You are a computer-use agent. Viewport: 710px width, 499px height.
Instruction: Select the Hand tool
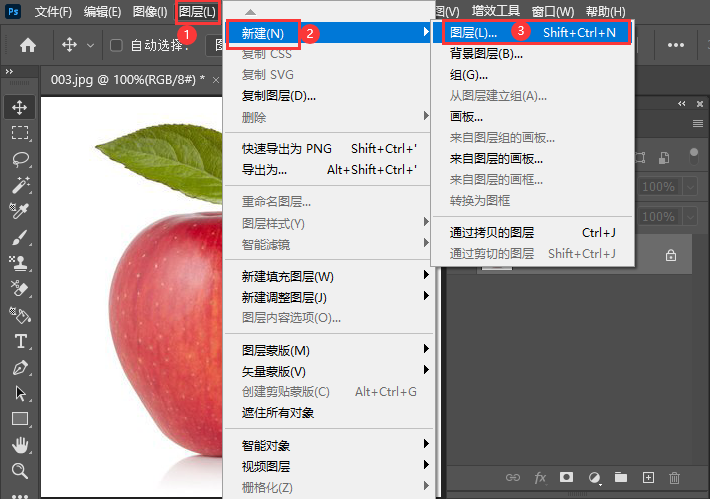tap(19, 445)
